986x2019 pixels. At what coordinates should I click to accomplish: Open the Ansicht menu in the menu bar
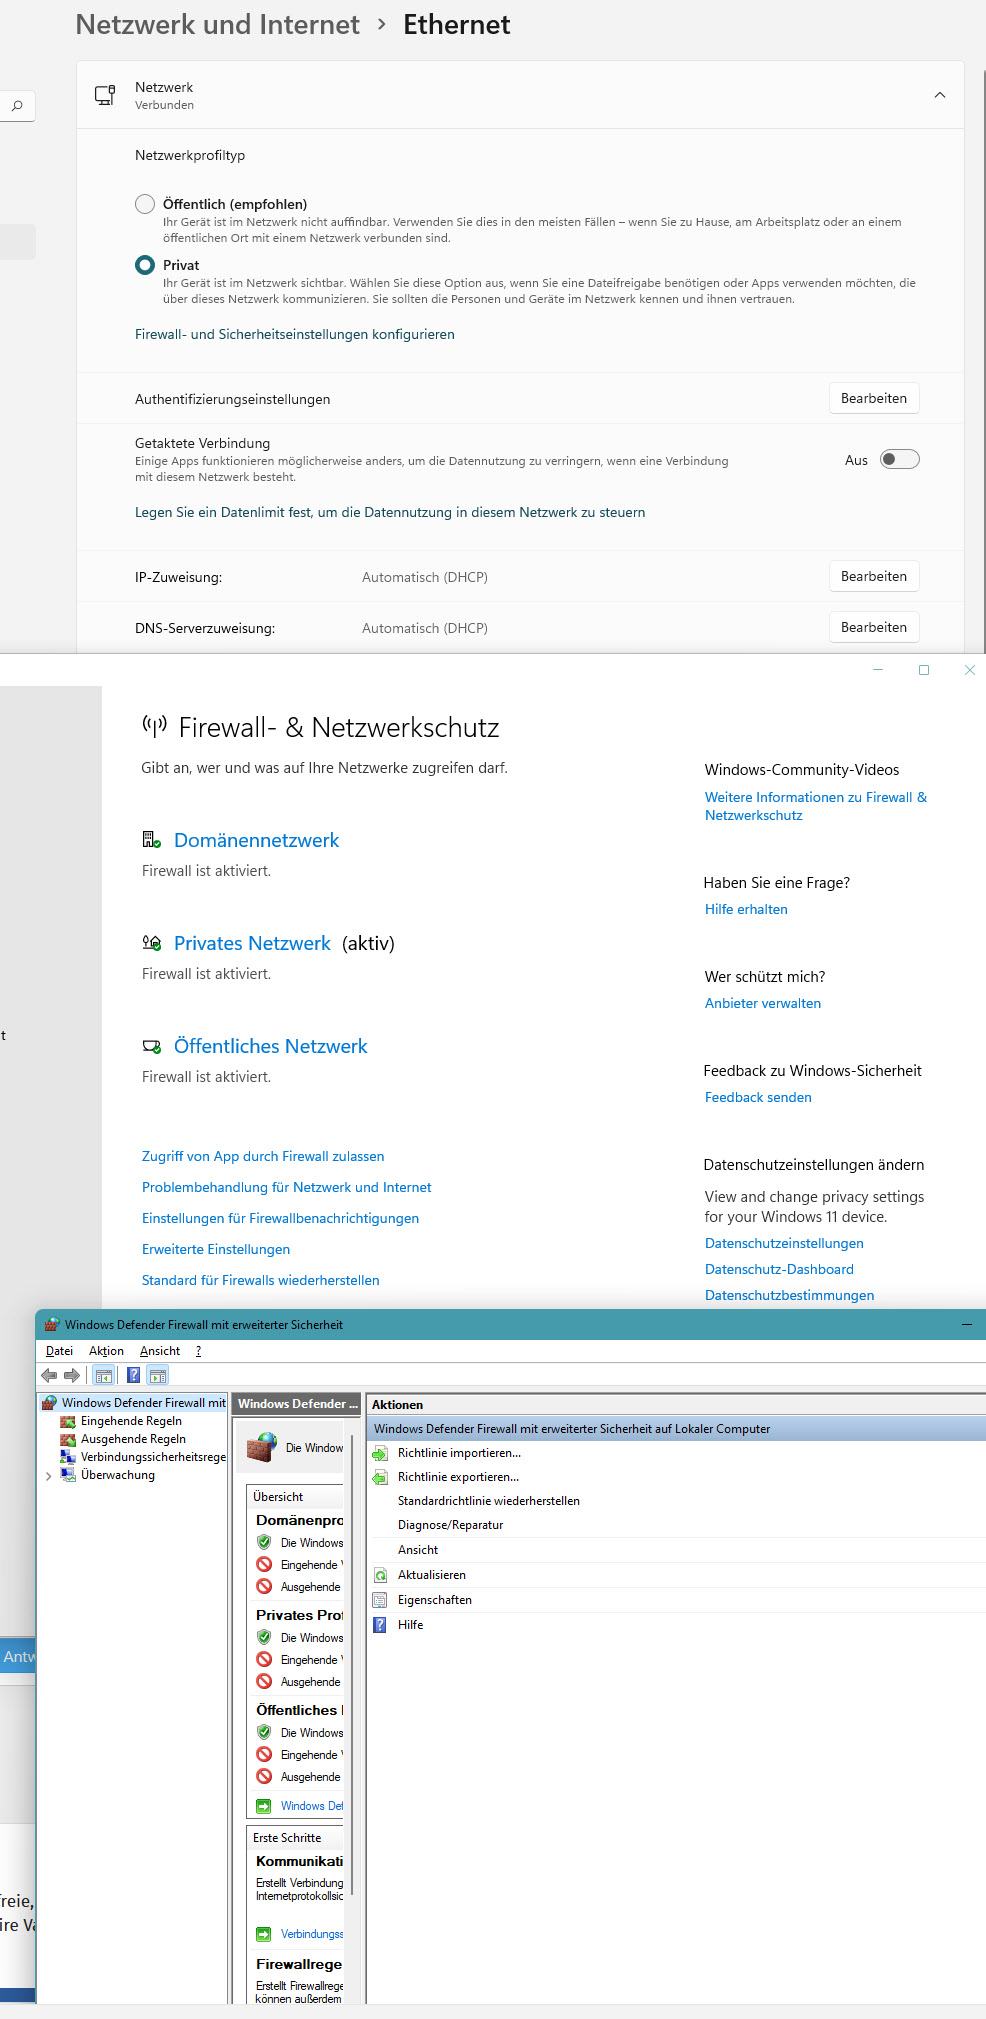coord(160,1351)
